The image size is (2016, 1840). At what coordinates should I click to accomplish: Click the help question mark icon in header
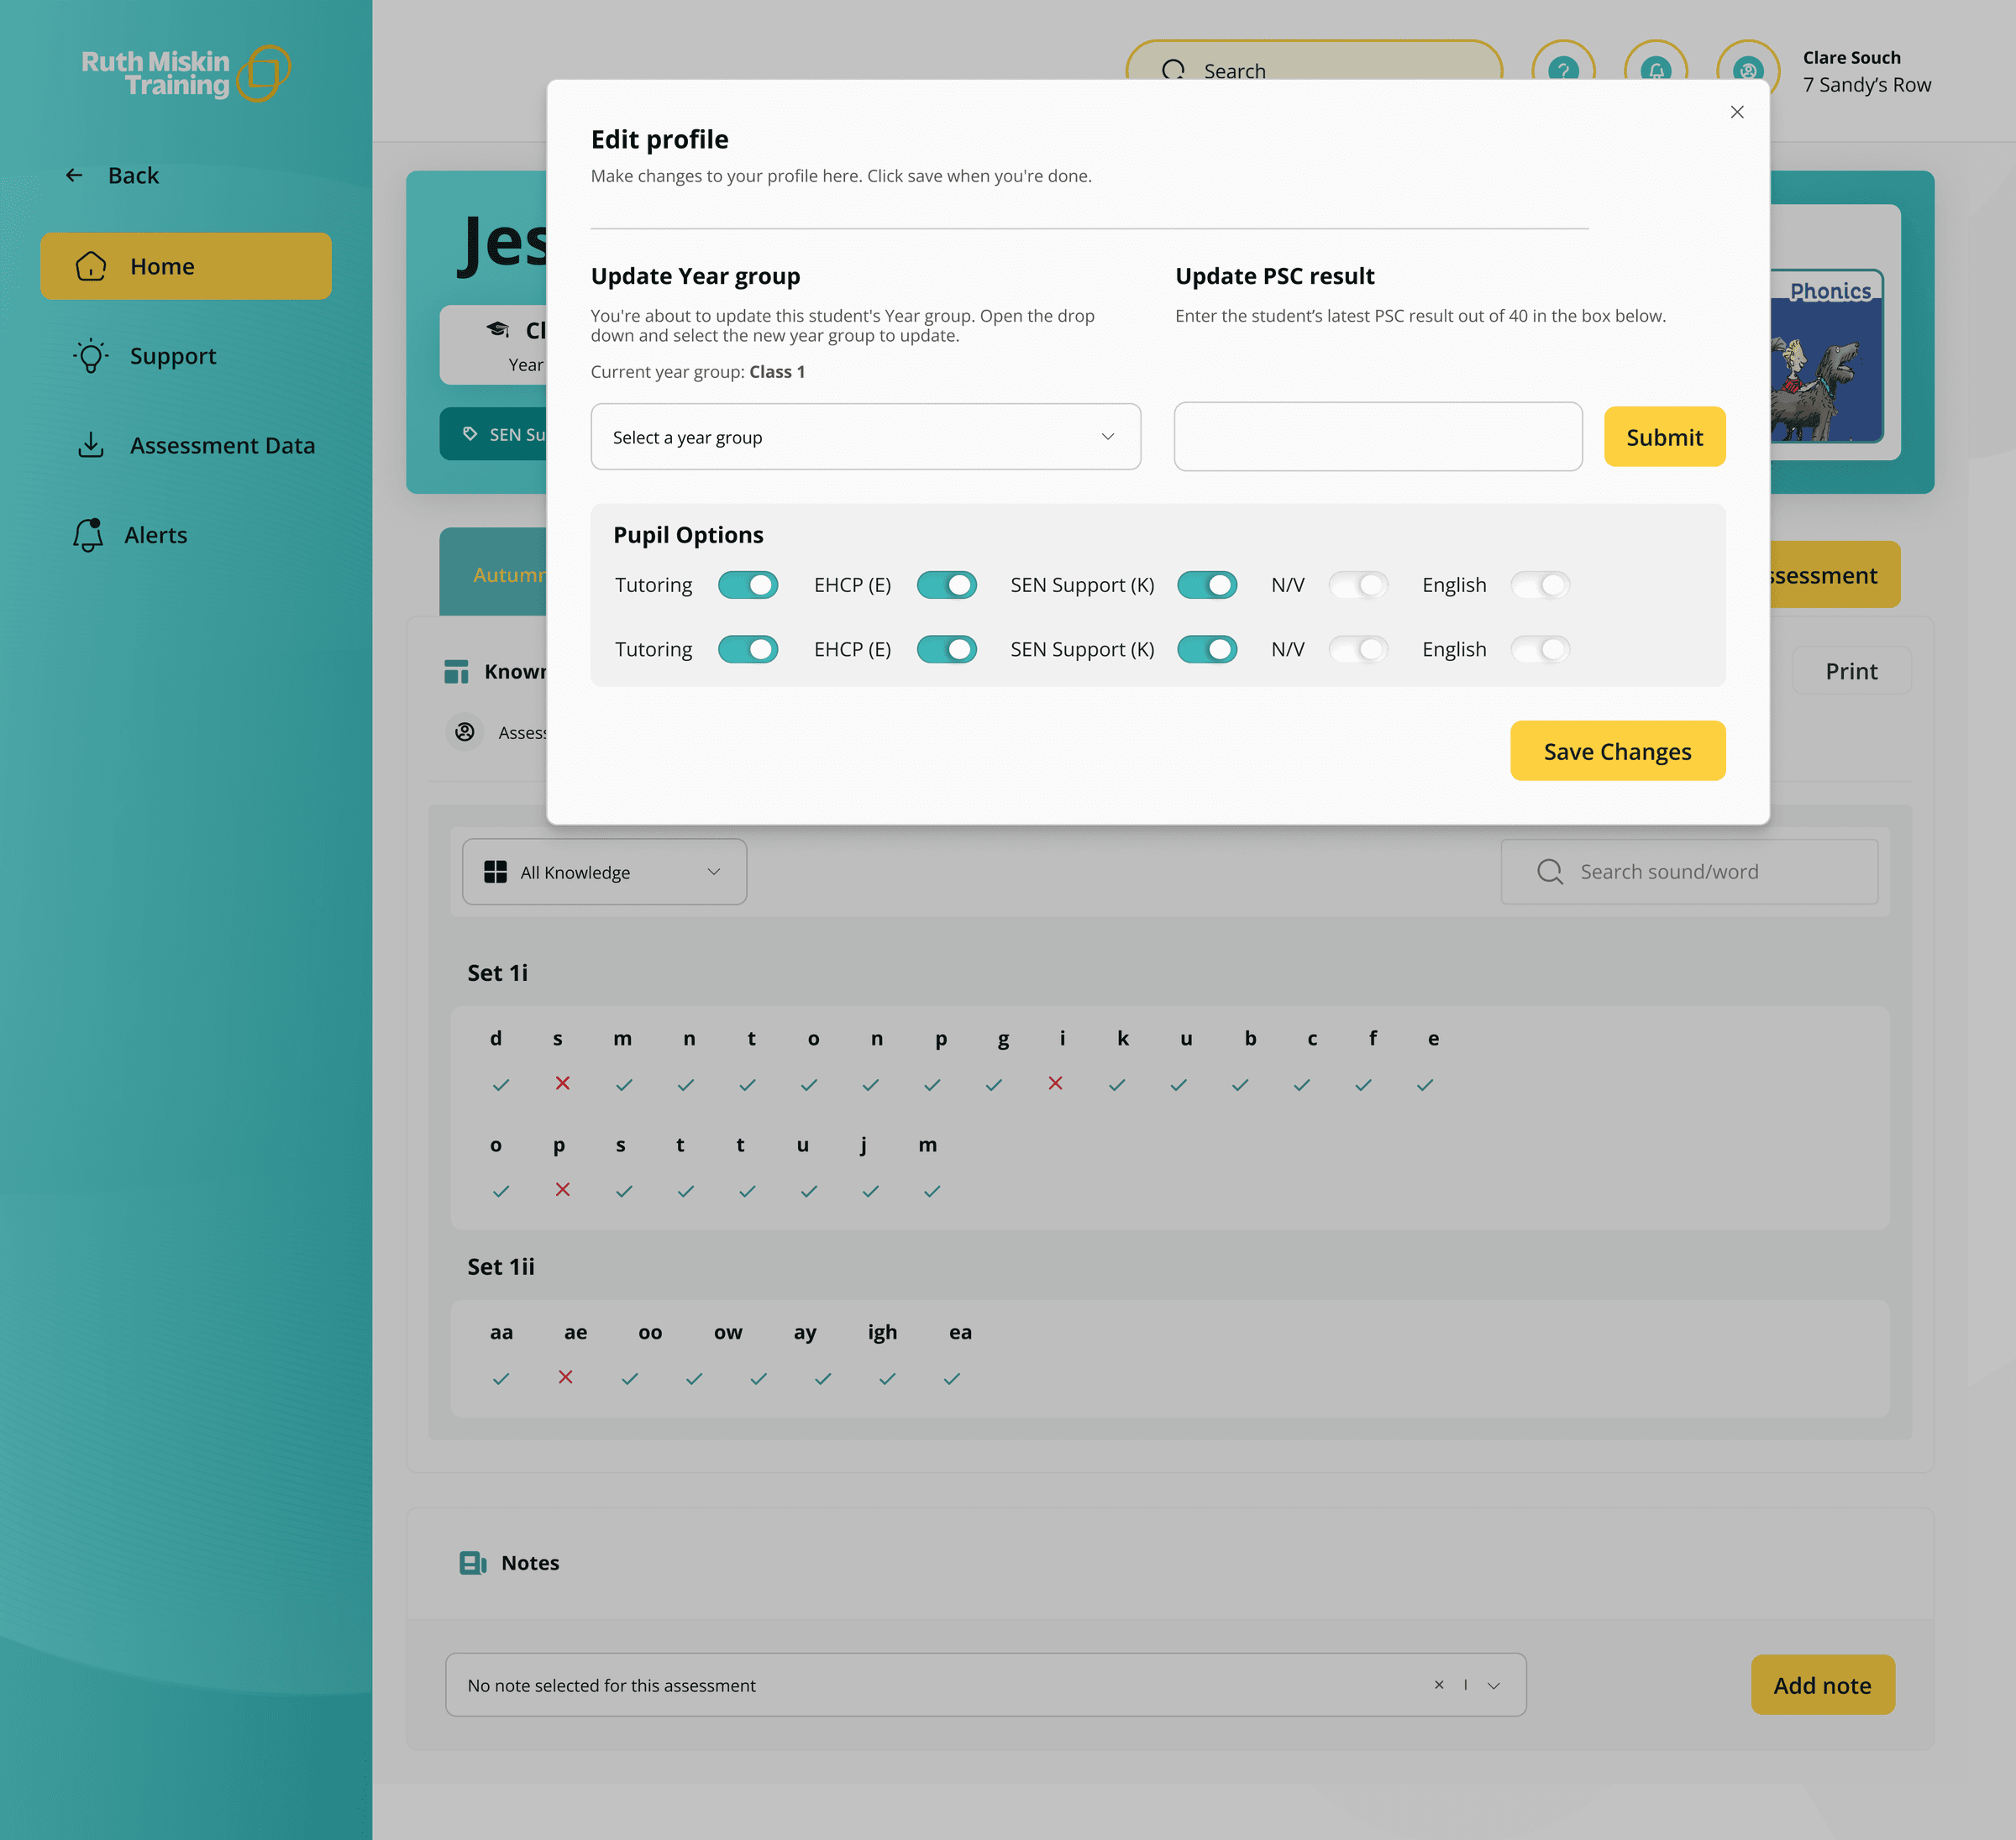coord(1563,71)
